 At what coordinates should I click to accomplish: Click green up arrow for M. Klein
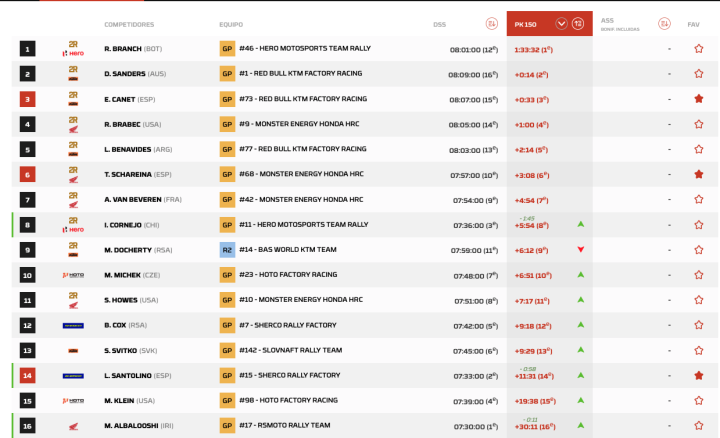[581, 400]
